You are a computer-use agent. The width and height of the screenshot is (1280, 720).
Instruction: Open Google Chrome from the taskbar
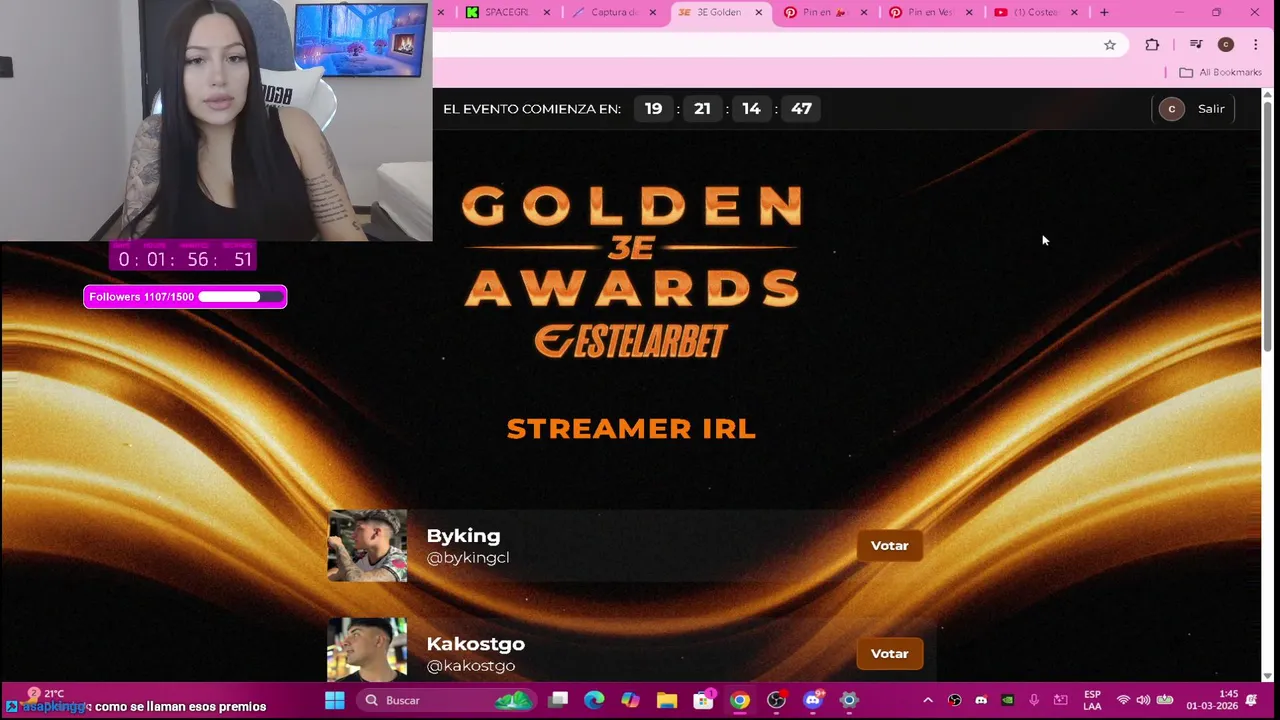[740, 700]
